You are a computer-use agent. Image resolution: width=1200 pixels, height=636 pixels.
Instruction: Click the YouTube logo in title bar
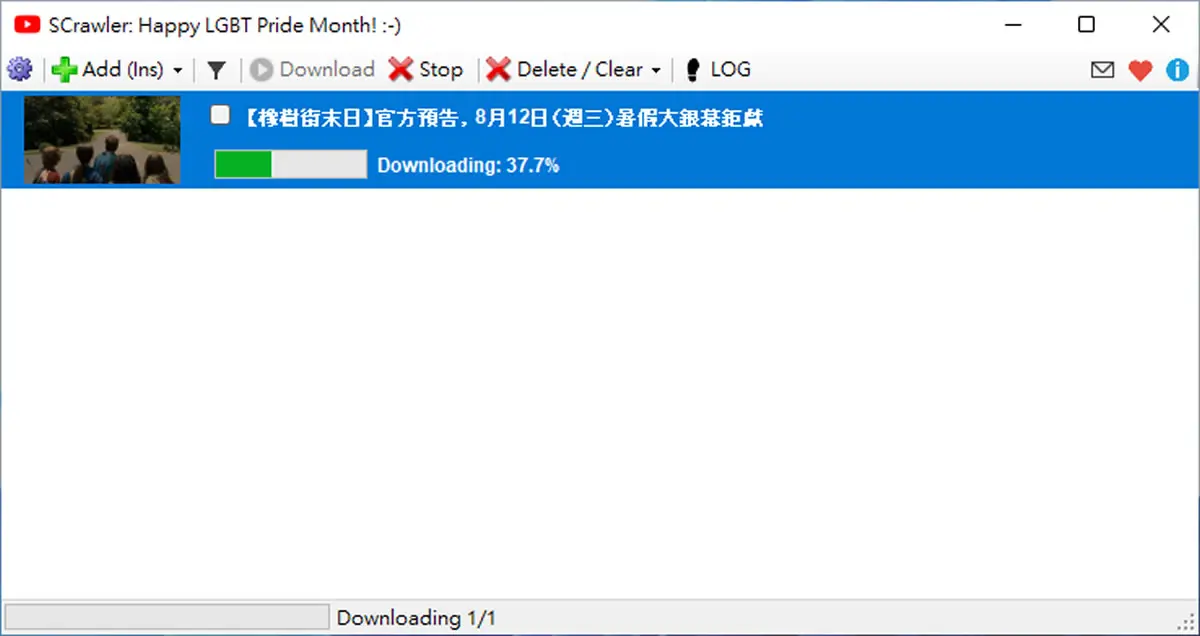pyautogui.click(x=27, y=25)
